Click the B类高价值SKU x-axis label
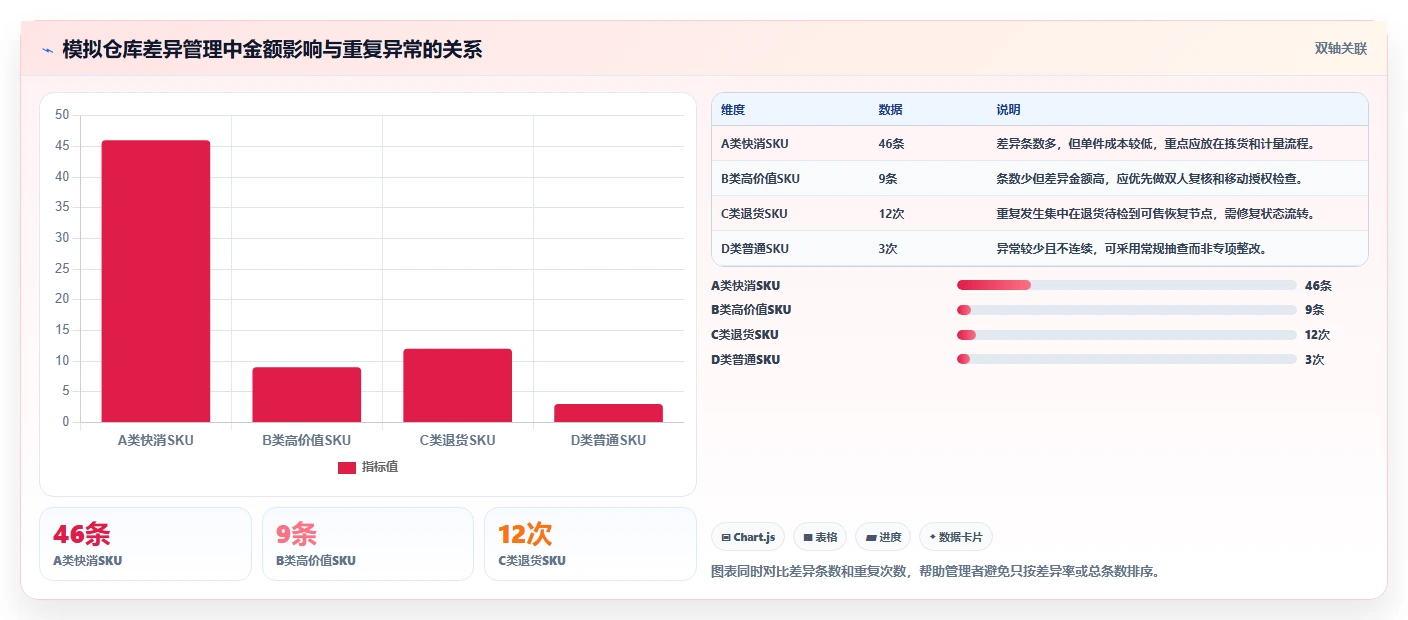1408x620 pixels. point(306,440)
